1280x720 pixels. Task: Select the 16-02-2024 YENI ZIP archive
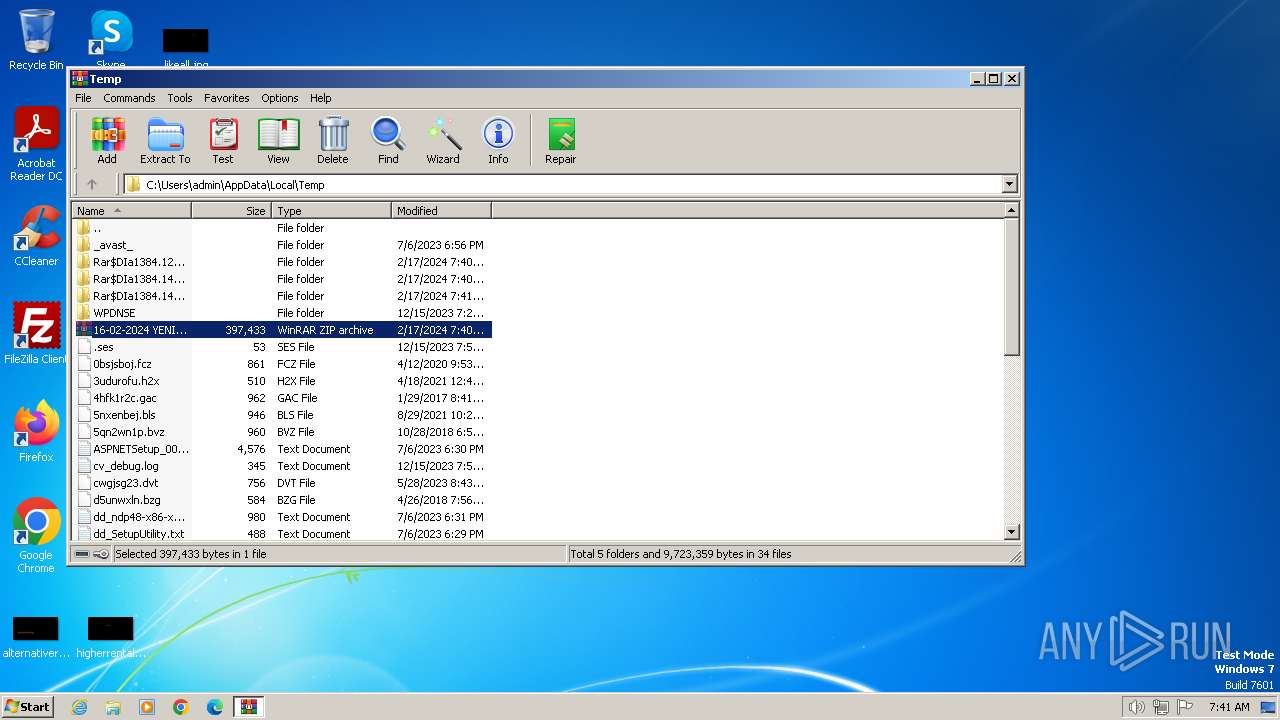pyautogui.click(x=282, y=330)
